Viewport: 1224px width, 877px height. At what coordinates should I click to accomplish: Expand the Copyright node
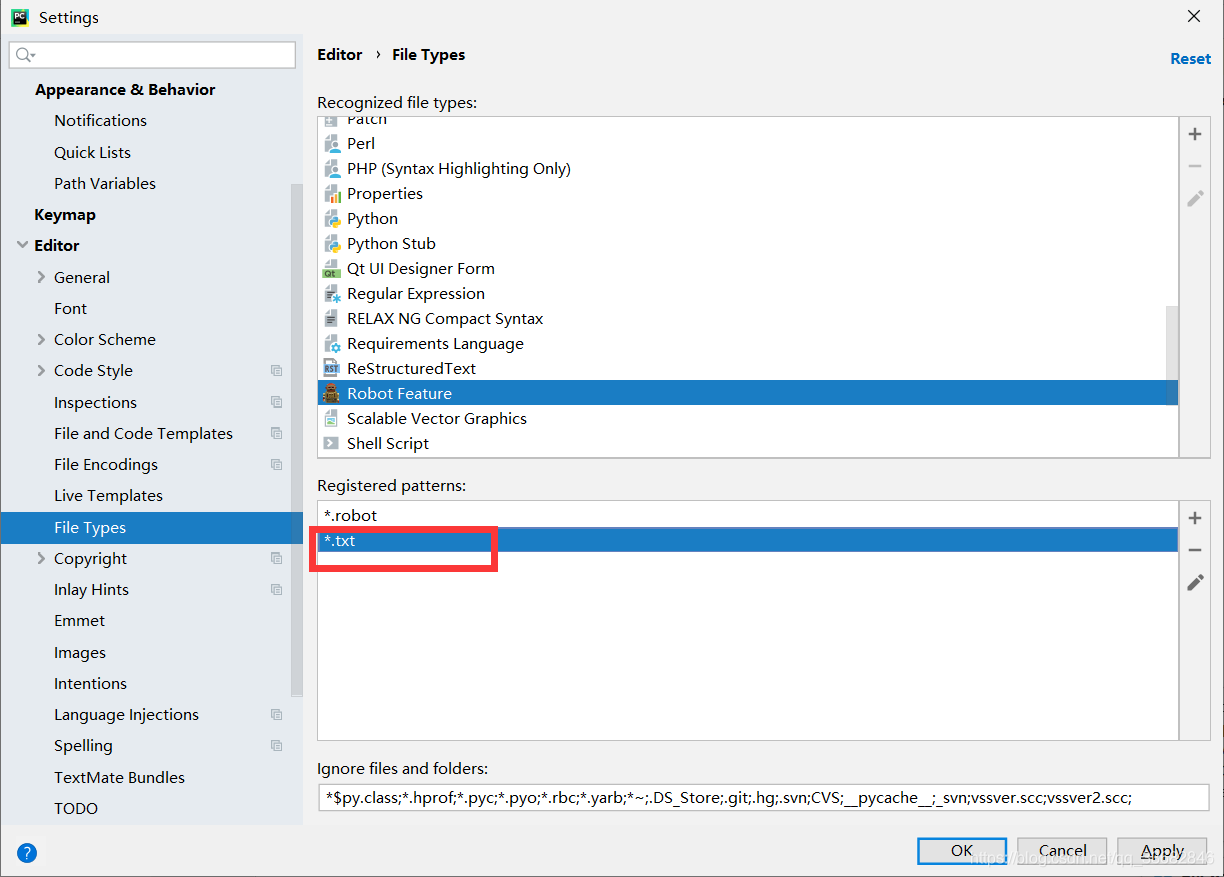(41, 558)
